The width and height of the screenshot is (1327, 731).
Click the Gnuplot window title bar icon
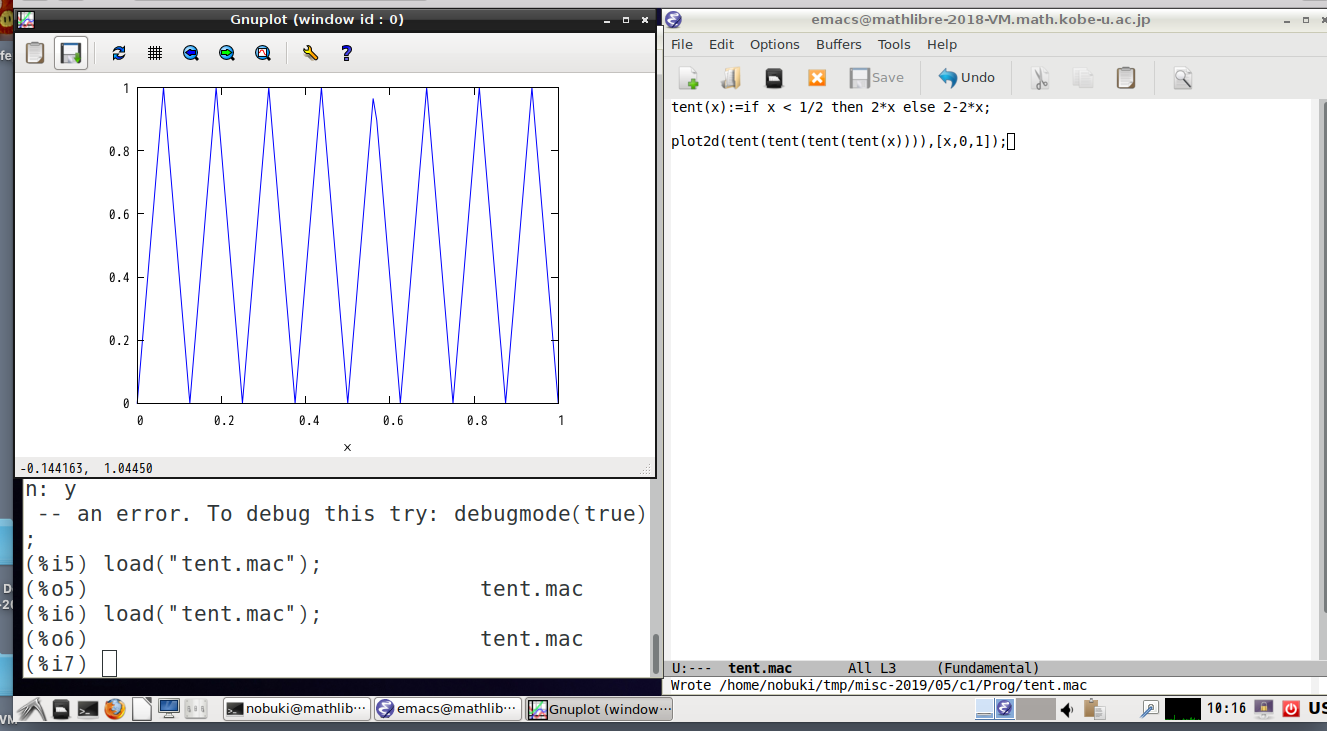click(26, 19)
